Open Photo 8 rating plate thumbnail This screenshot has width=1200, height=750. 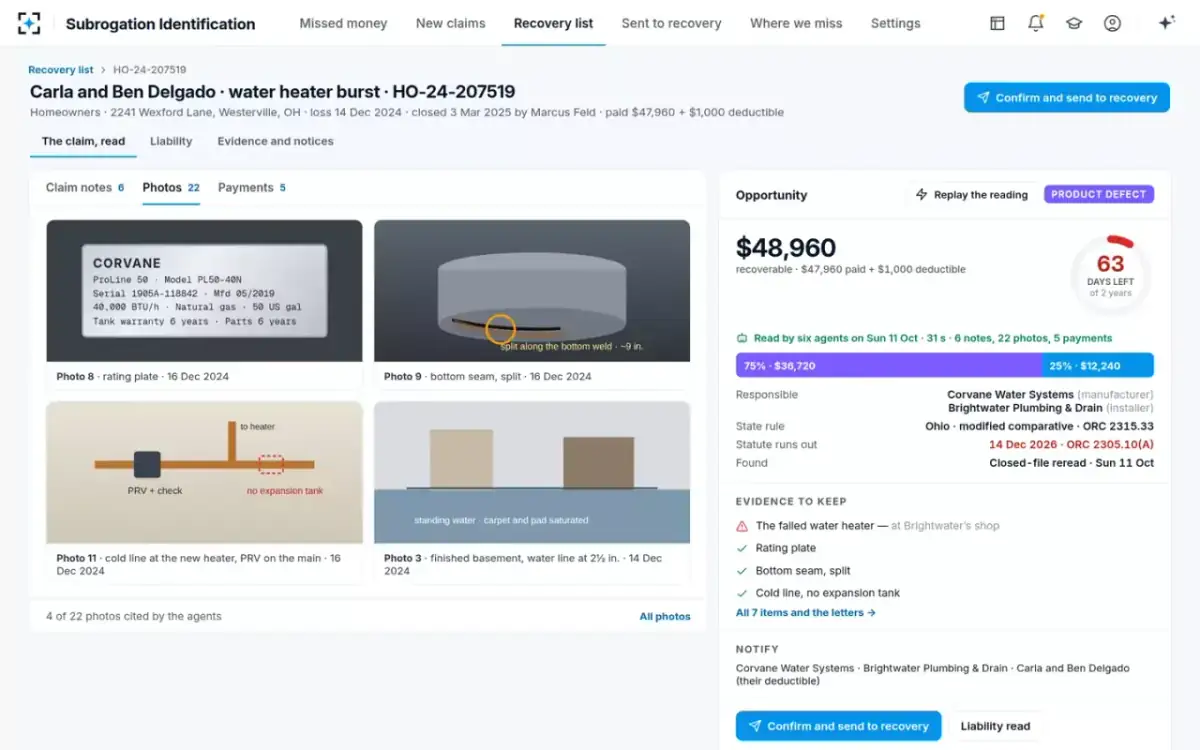pyautogui.click(x=204, y=291)
